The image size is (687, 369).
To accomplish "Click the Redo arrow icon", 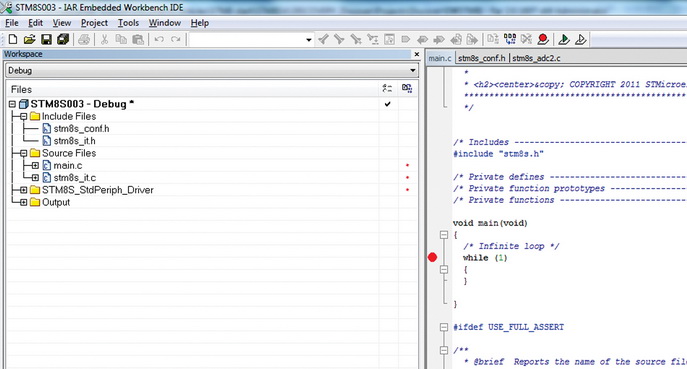I will click(x=176, y=39).
